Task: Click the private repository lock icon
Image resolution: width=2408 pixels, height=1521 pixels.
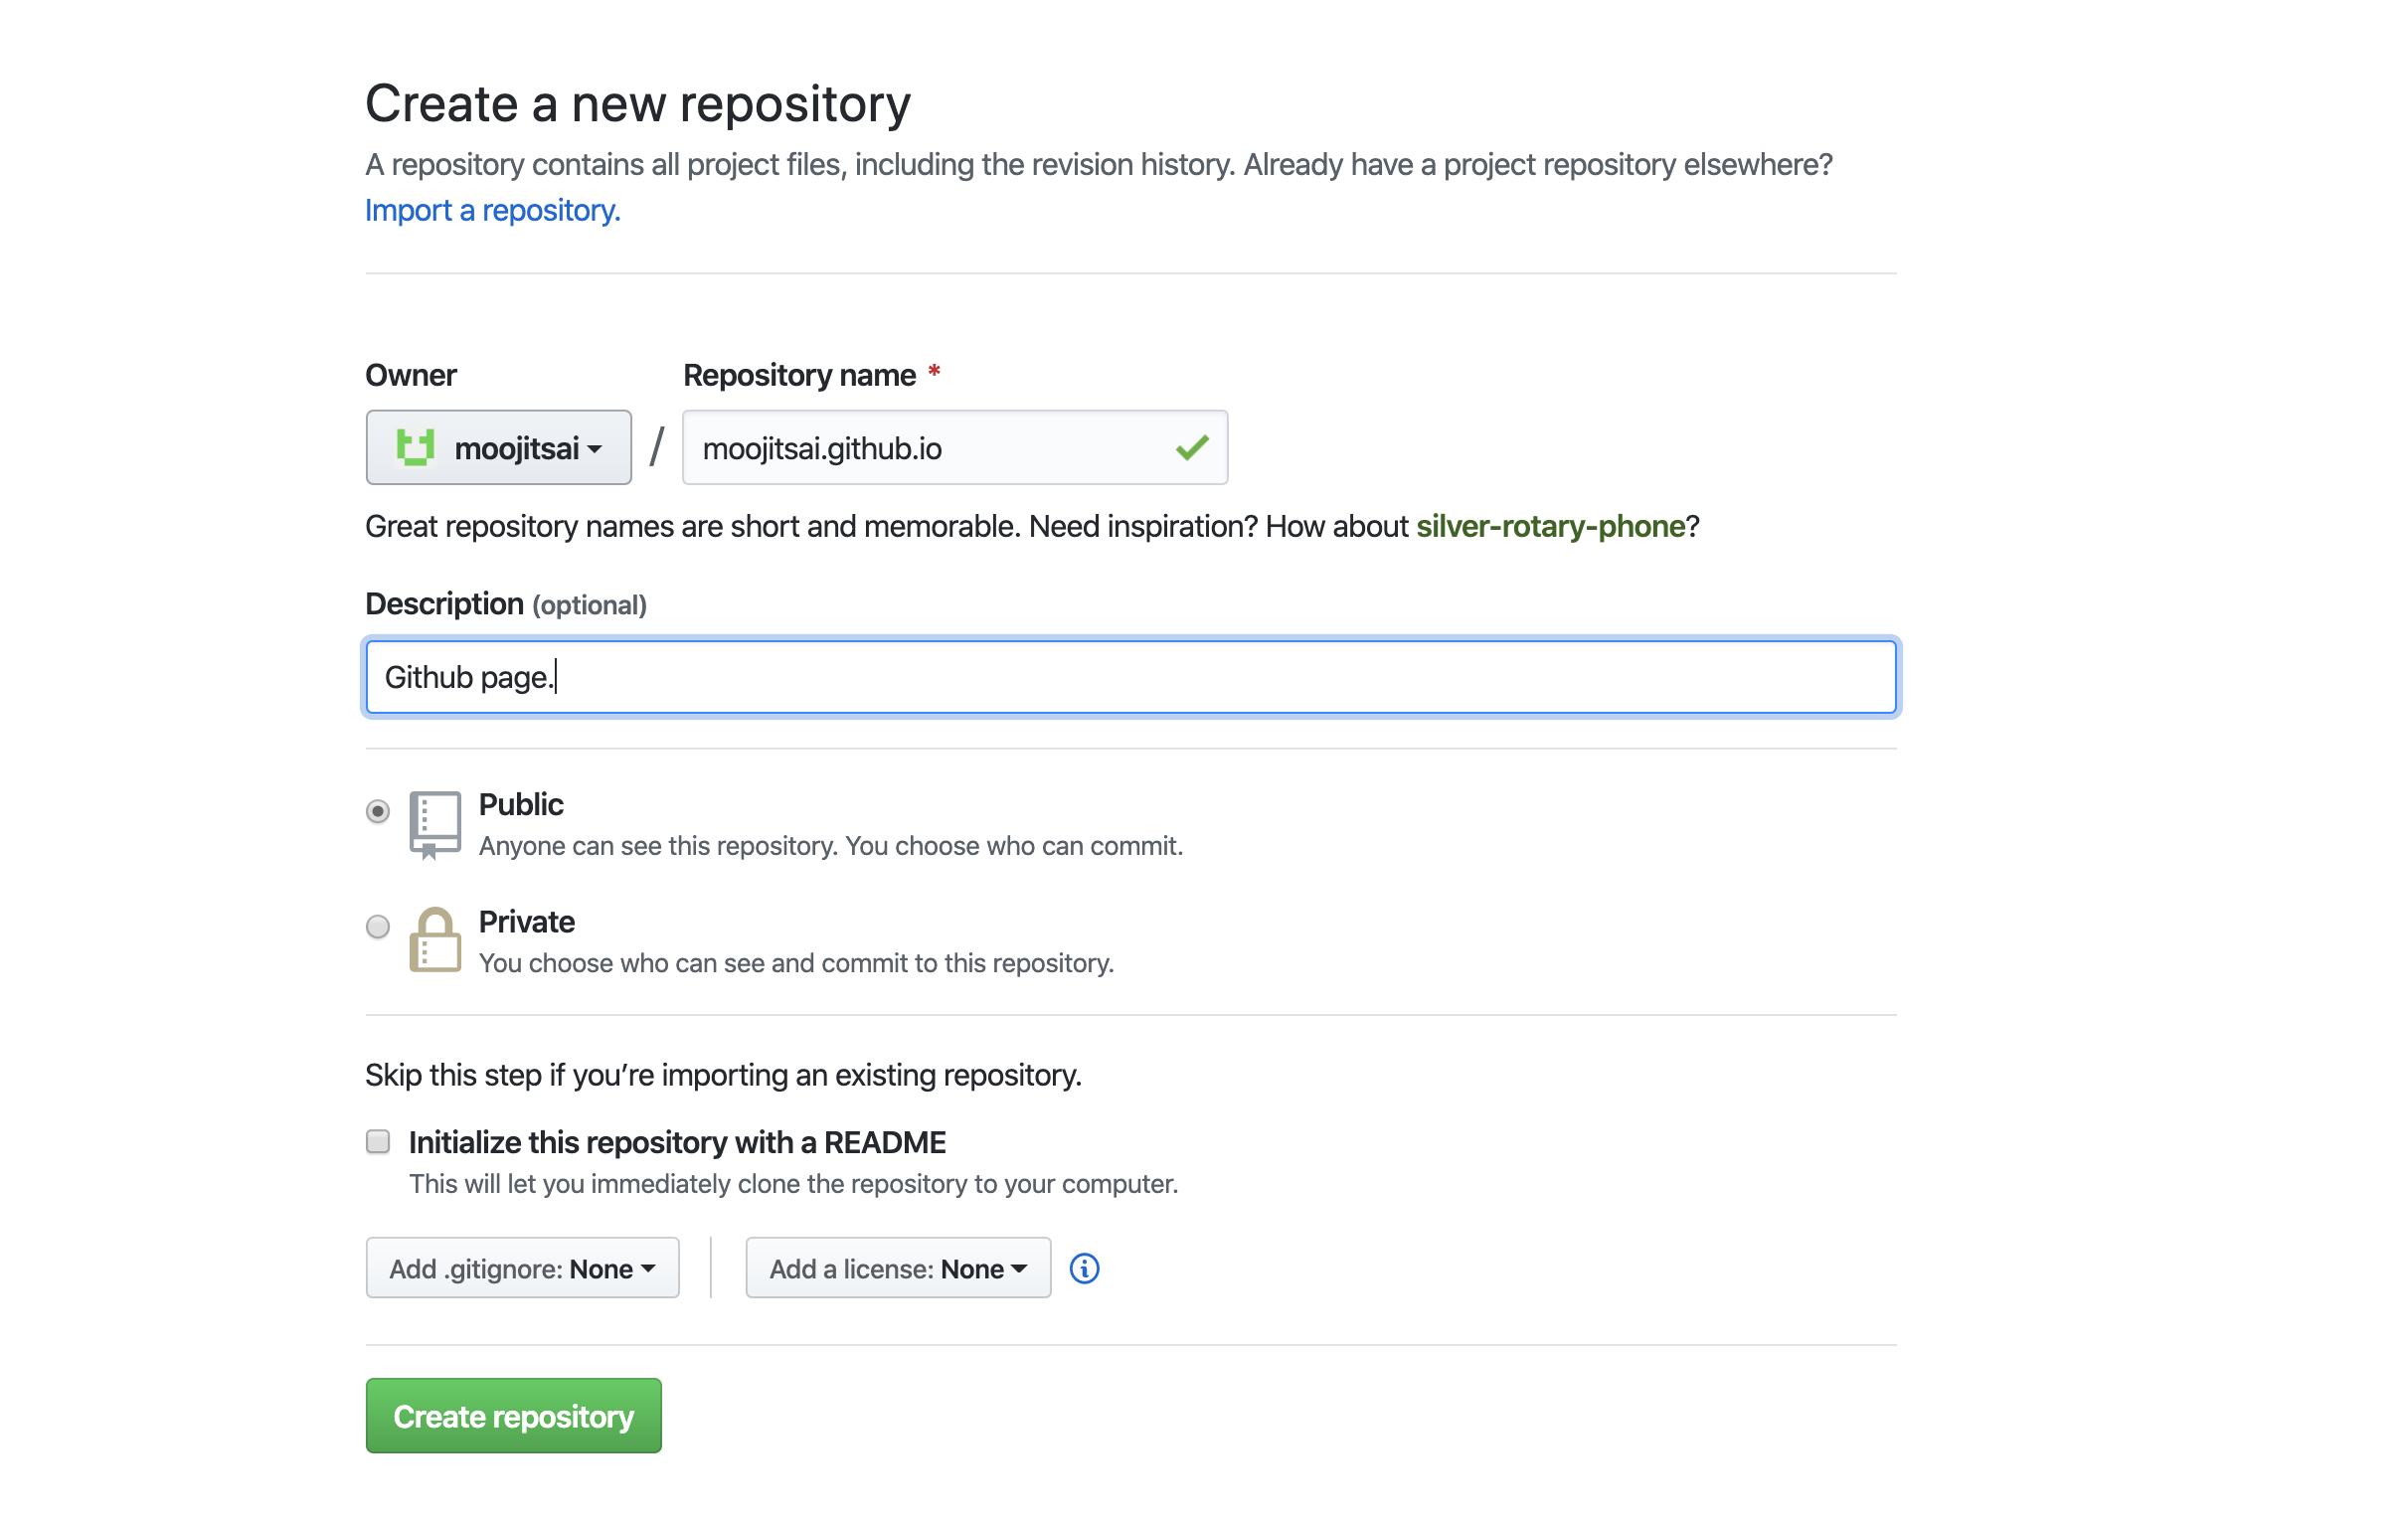Action: [435, 939]
